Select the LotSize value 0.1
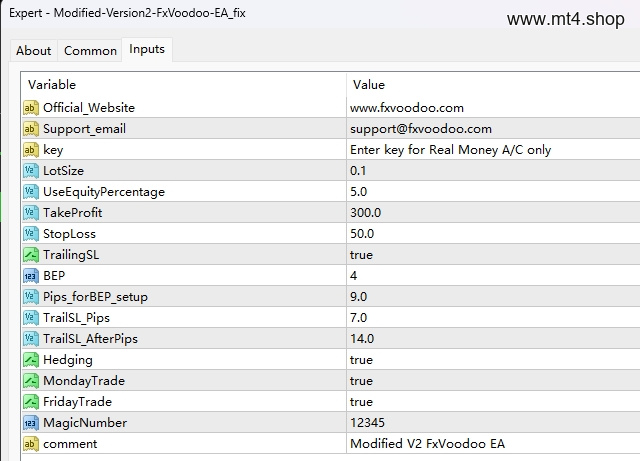The width and height of the screenshot is (640, 461). pos(493,171)
